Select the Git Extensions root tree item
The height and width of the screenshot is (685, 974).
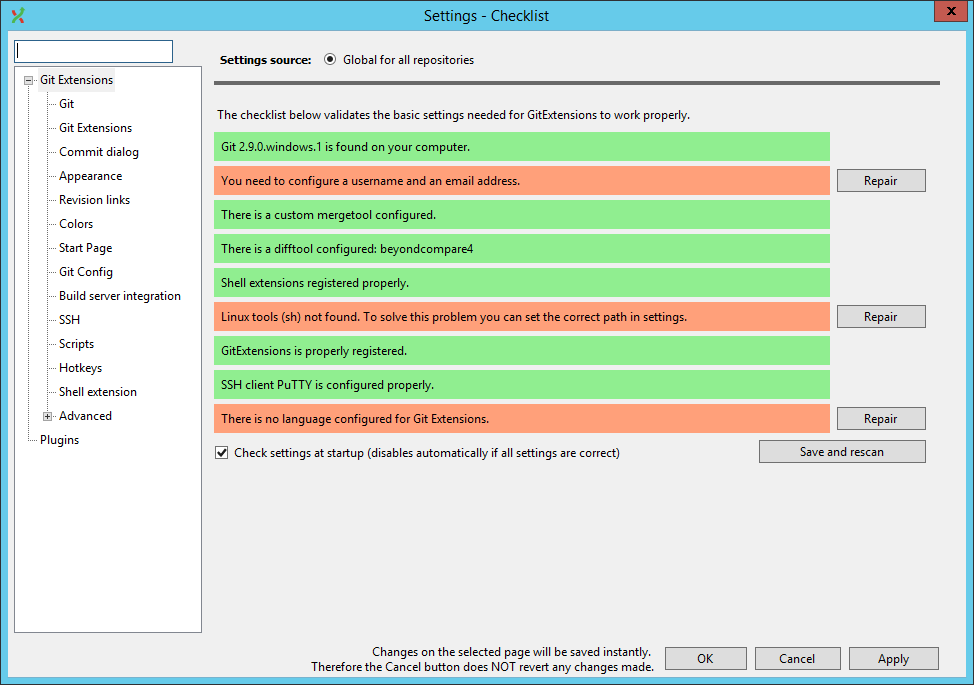point(76,80)
